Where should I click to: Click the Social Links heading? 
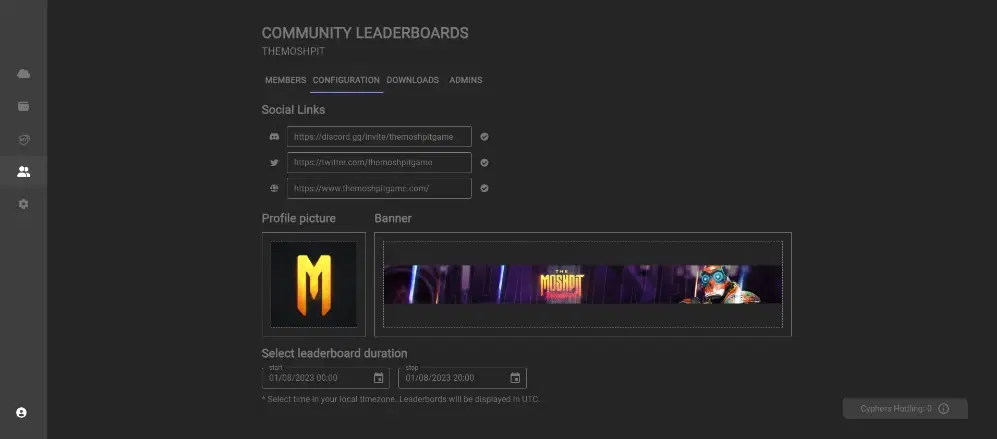point(293,109)
